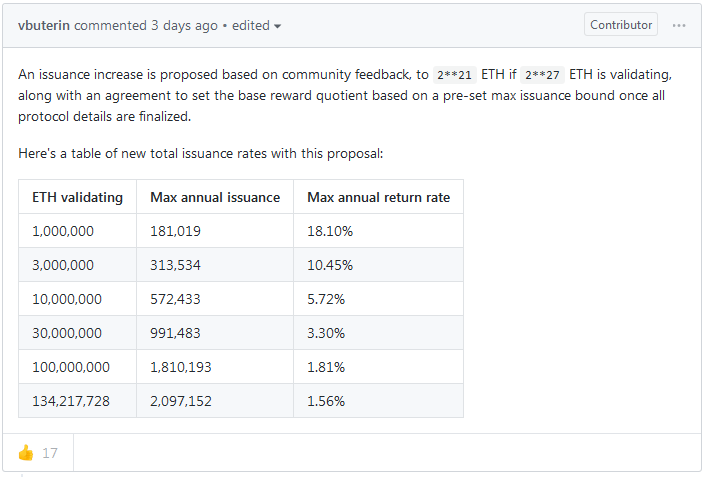Click the 2**27 inline code

click(x=542, y=75)
